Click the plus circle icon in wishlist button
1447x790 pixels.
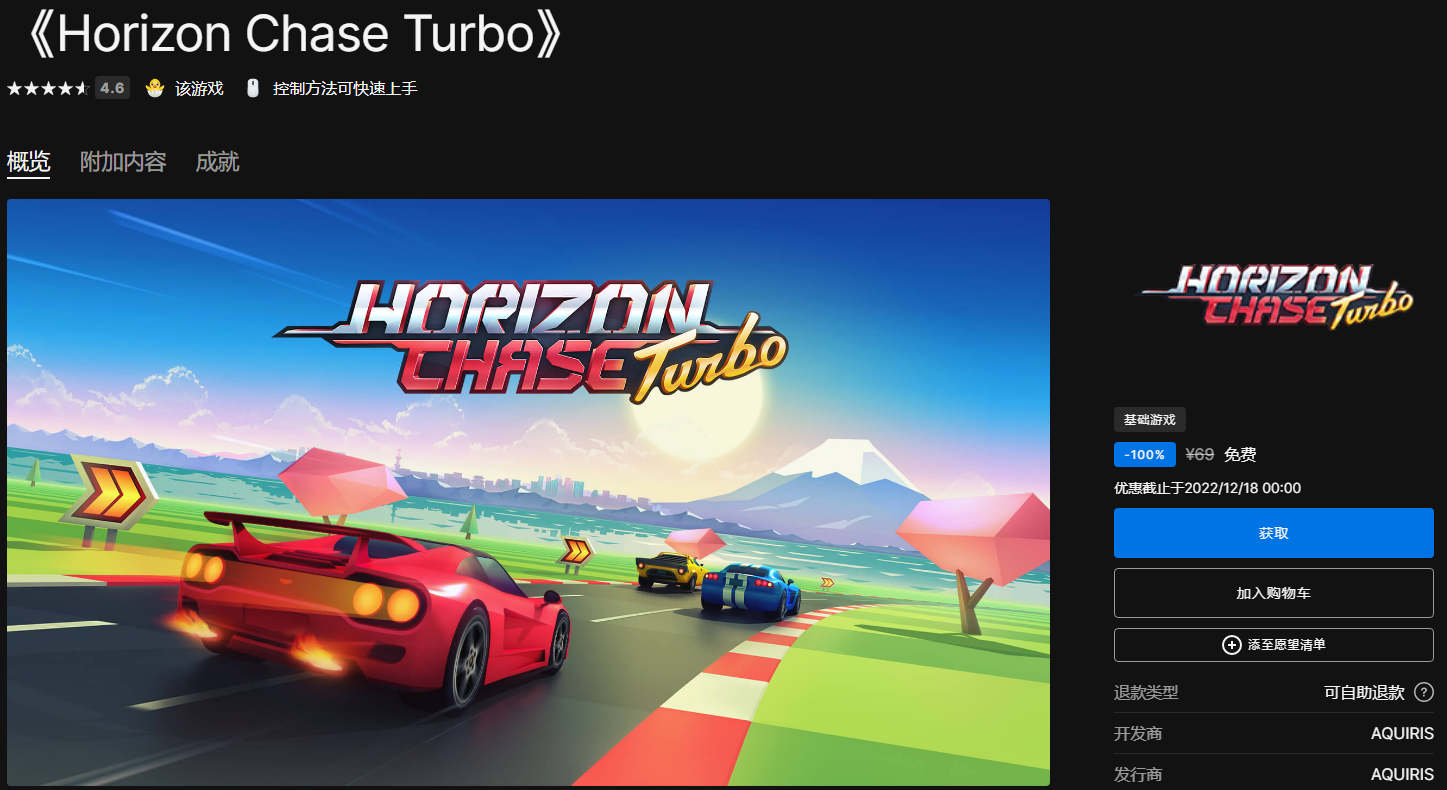click(1232, 645)
